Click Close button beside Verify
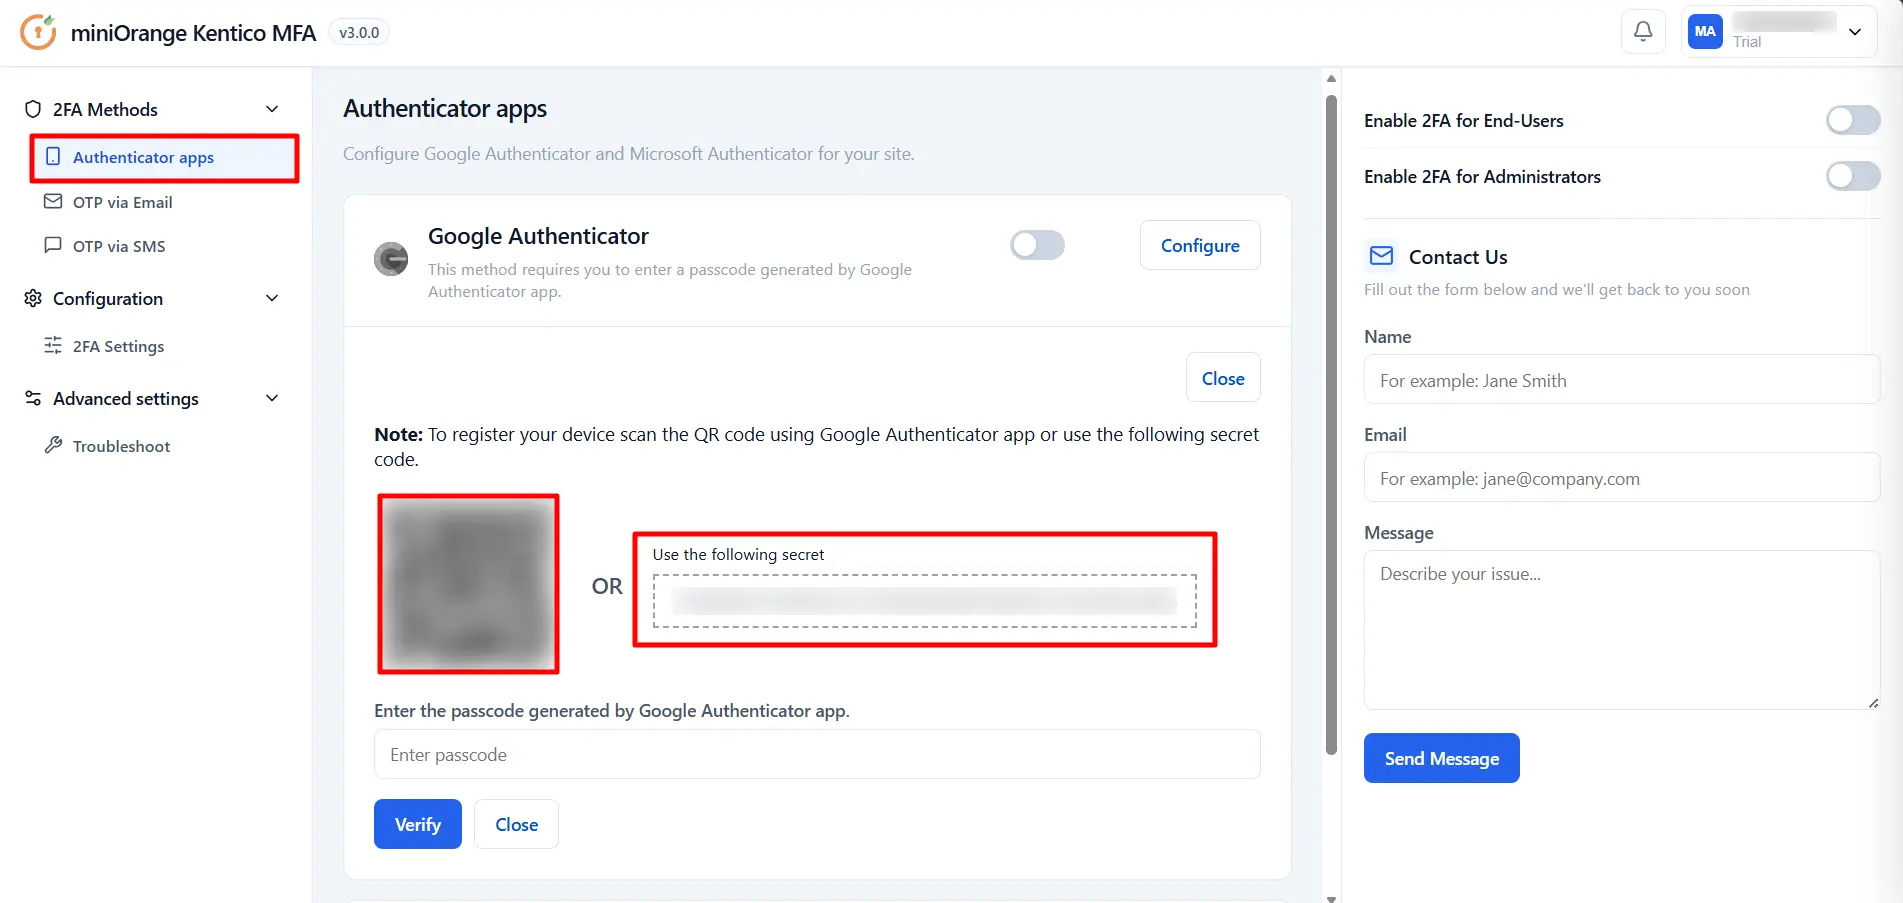Viewport: 1903px width, 903px height. 516,824
